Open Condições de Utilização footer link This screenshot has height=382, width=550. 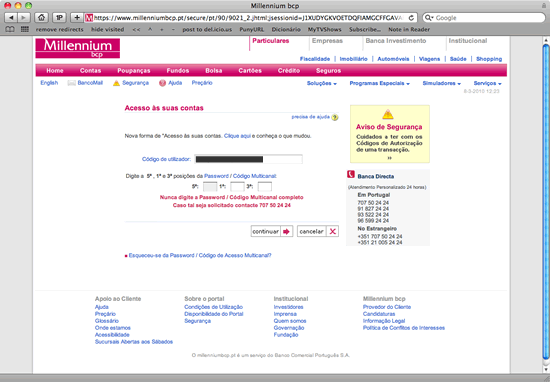click(213, 307)
